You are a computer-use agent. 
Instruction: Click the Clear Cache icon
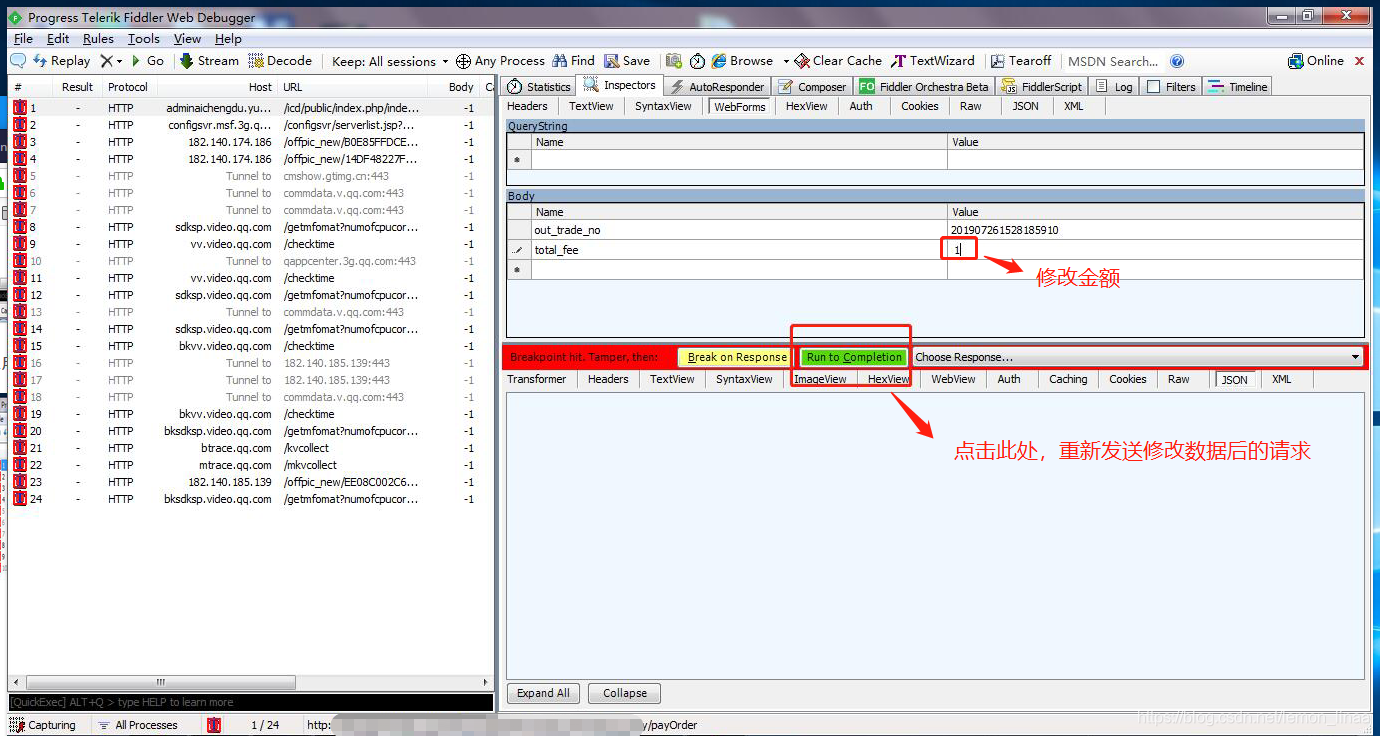[802, 61]
